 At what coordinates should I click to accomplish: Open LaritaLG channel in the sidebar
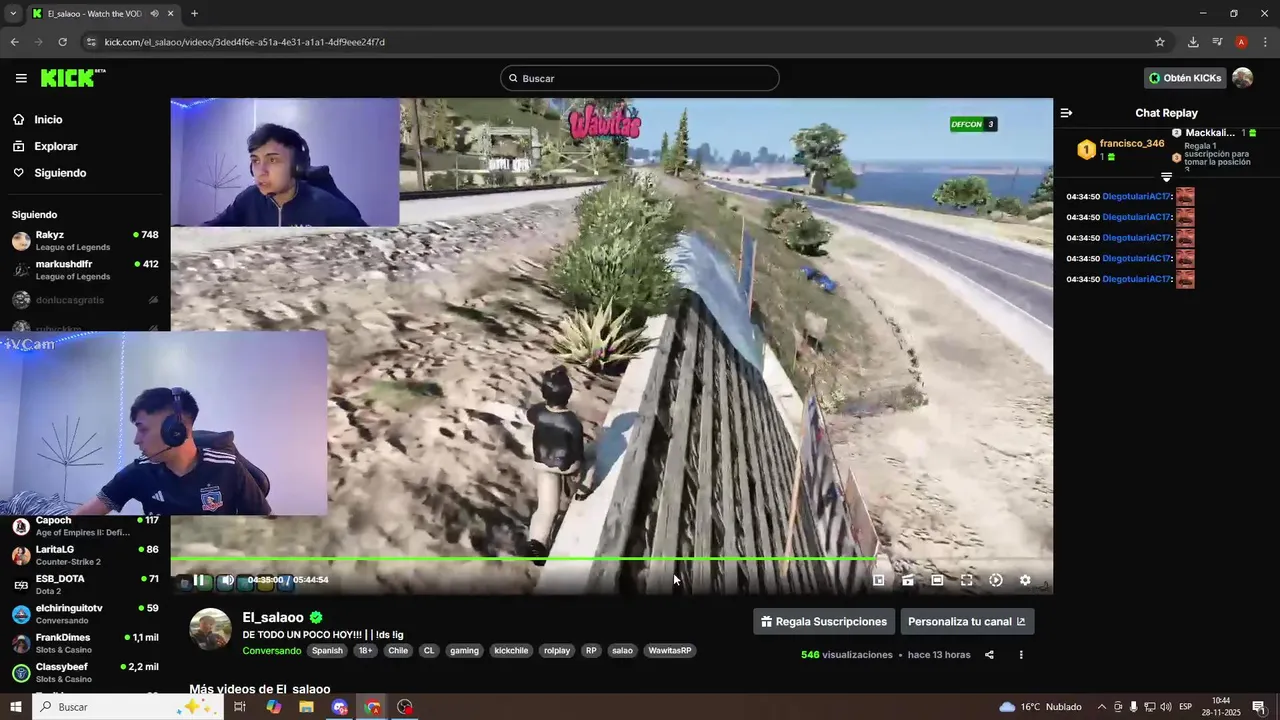click(x=85, y=555)
